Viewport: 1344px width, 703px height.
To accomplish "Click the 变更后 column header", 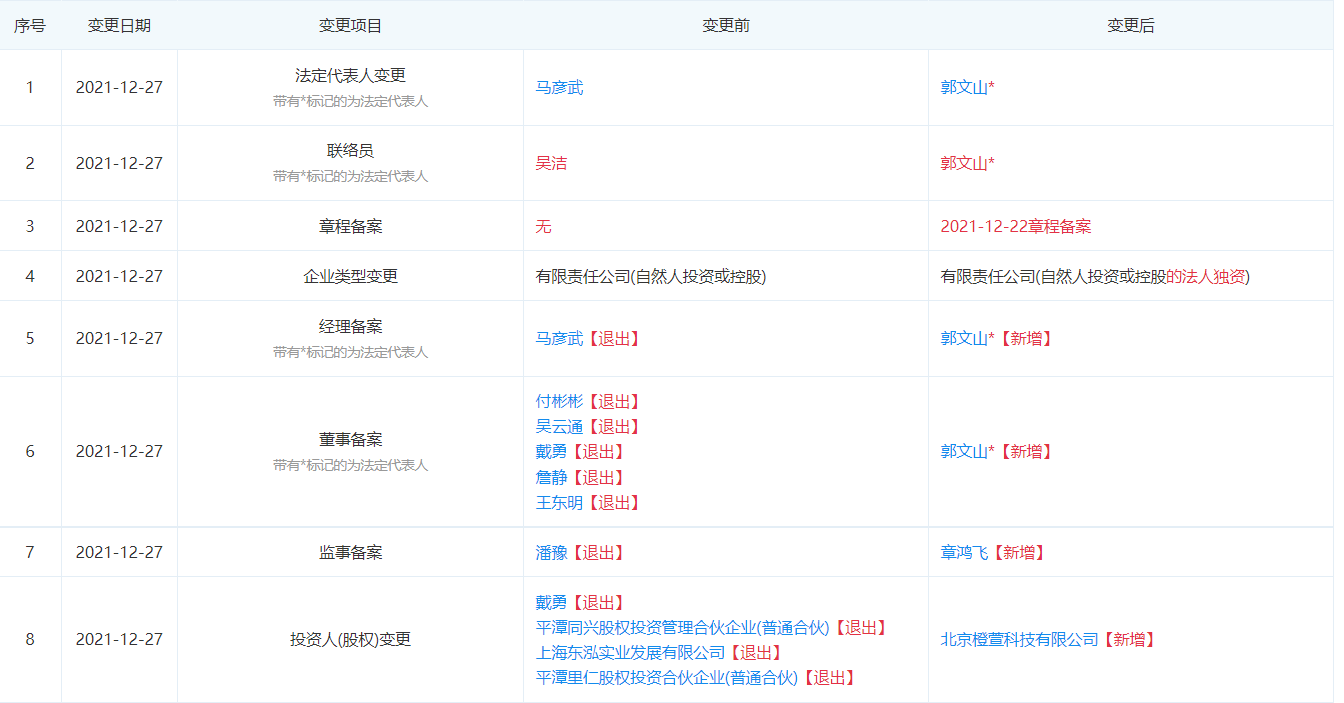I will pos(1130,25).
